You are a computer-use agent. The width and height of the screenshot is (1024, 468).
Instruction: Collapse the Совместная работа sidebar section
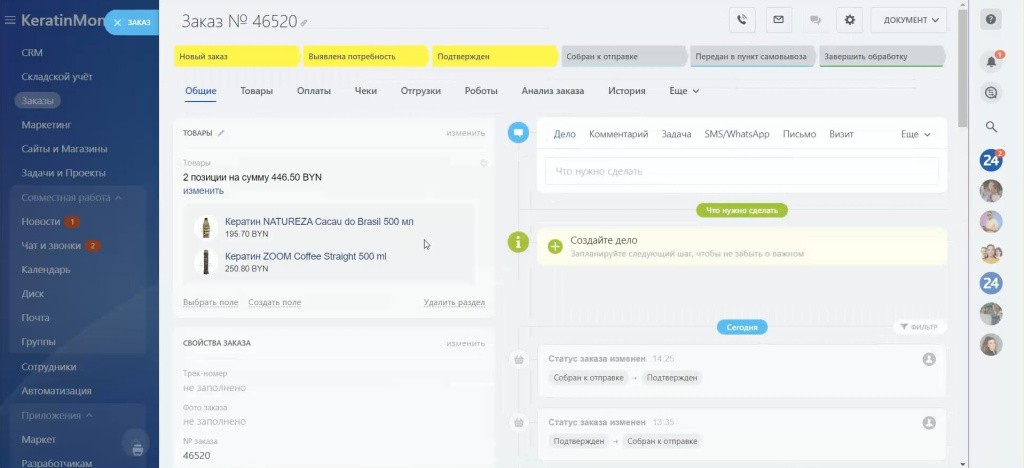[118, 198]
